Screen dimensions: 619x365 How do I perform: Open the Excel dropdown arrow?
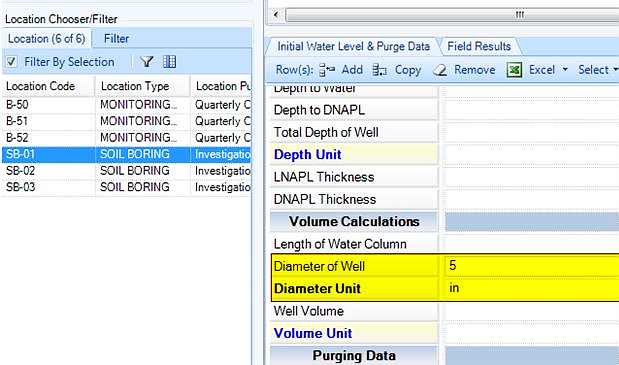(x=565, y=69)
